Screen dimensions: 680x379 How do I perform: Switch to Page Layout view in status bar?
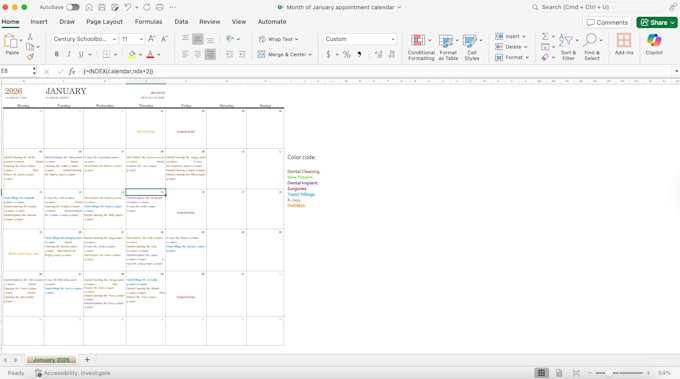559,373
